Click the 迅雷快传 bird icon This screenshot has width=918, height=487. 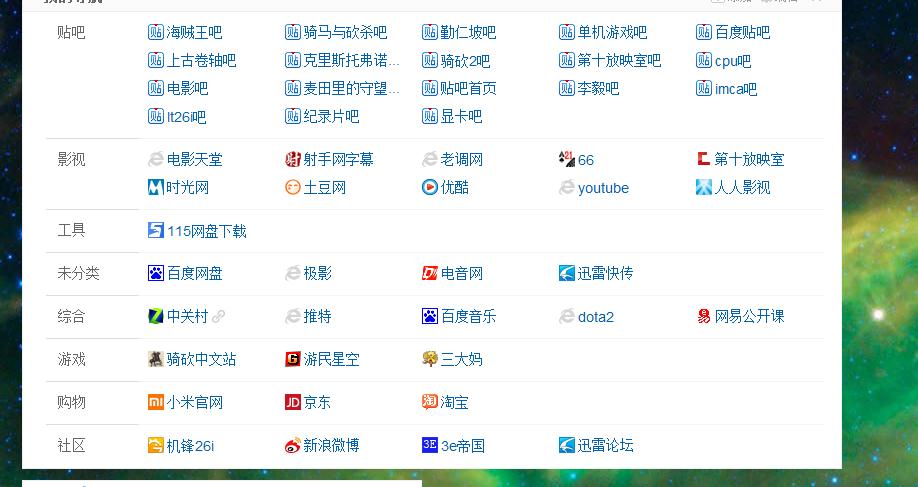[x=567, y=273]
